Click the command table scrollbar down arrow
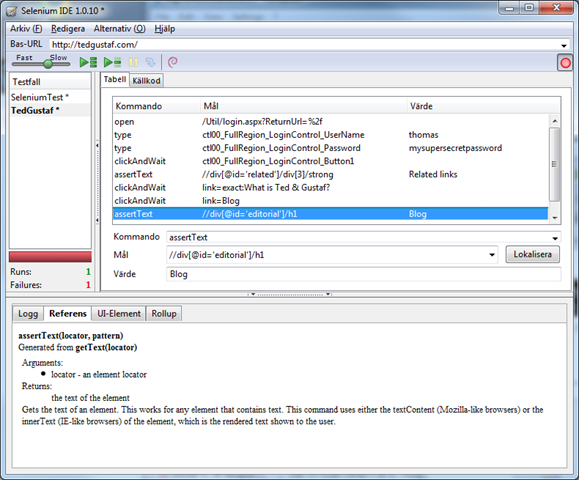 pyautogui.click(x=554, y=218)
